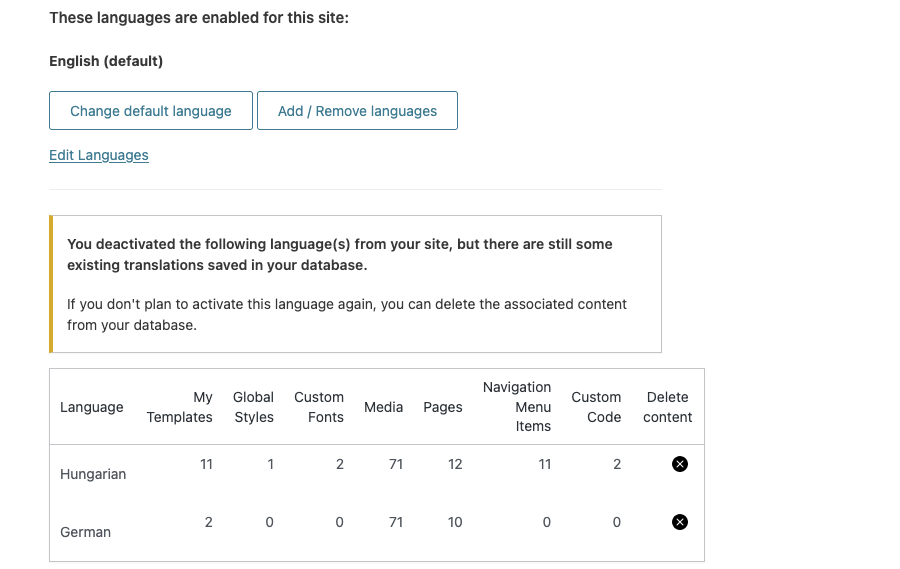Select the German language row label
Viewport: 900px width, 569px height.
pos(86,532)
